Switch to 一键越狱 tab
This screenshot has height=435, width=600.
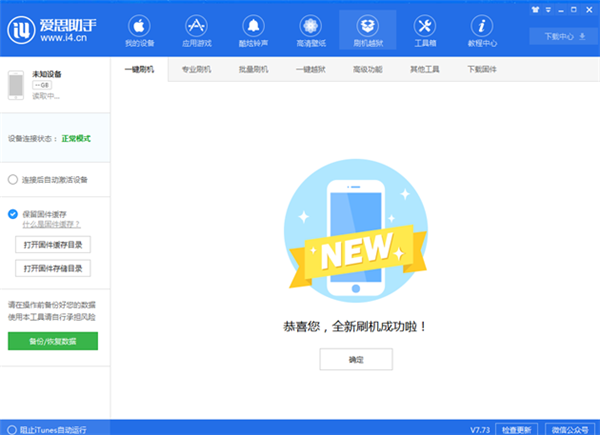(311, 69)
